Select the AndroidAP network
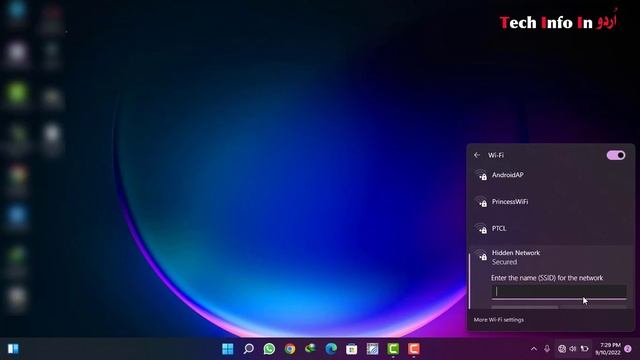Viewport: 640px width, 360px height. tap(550, 175)
